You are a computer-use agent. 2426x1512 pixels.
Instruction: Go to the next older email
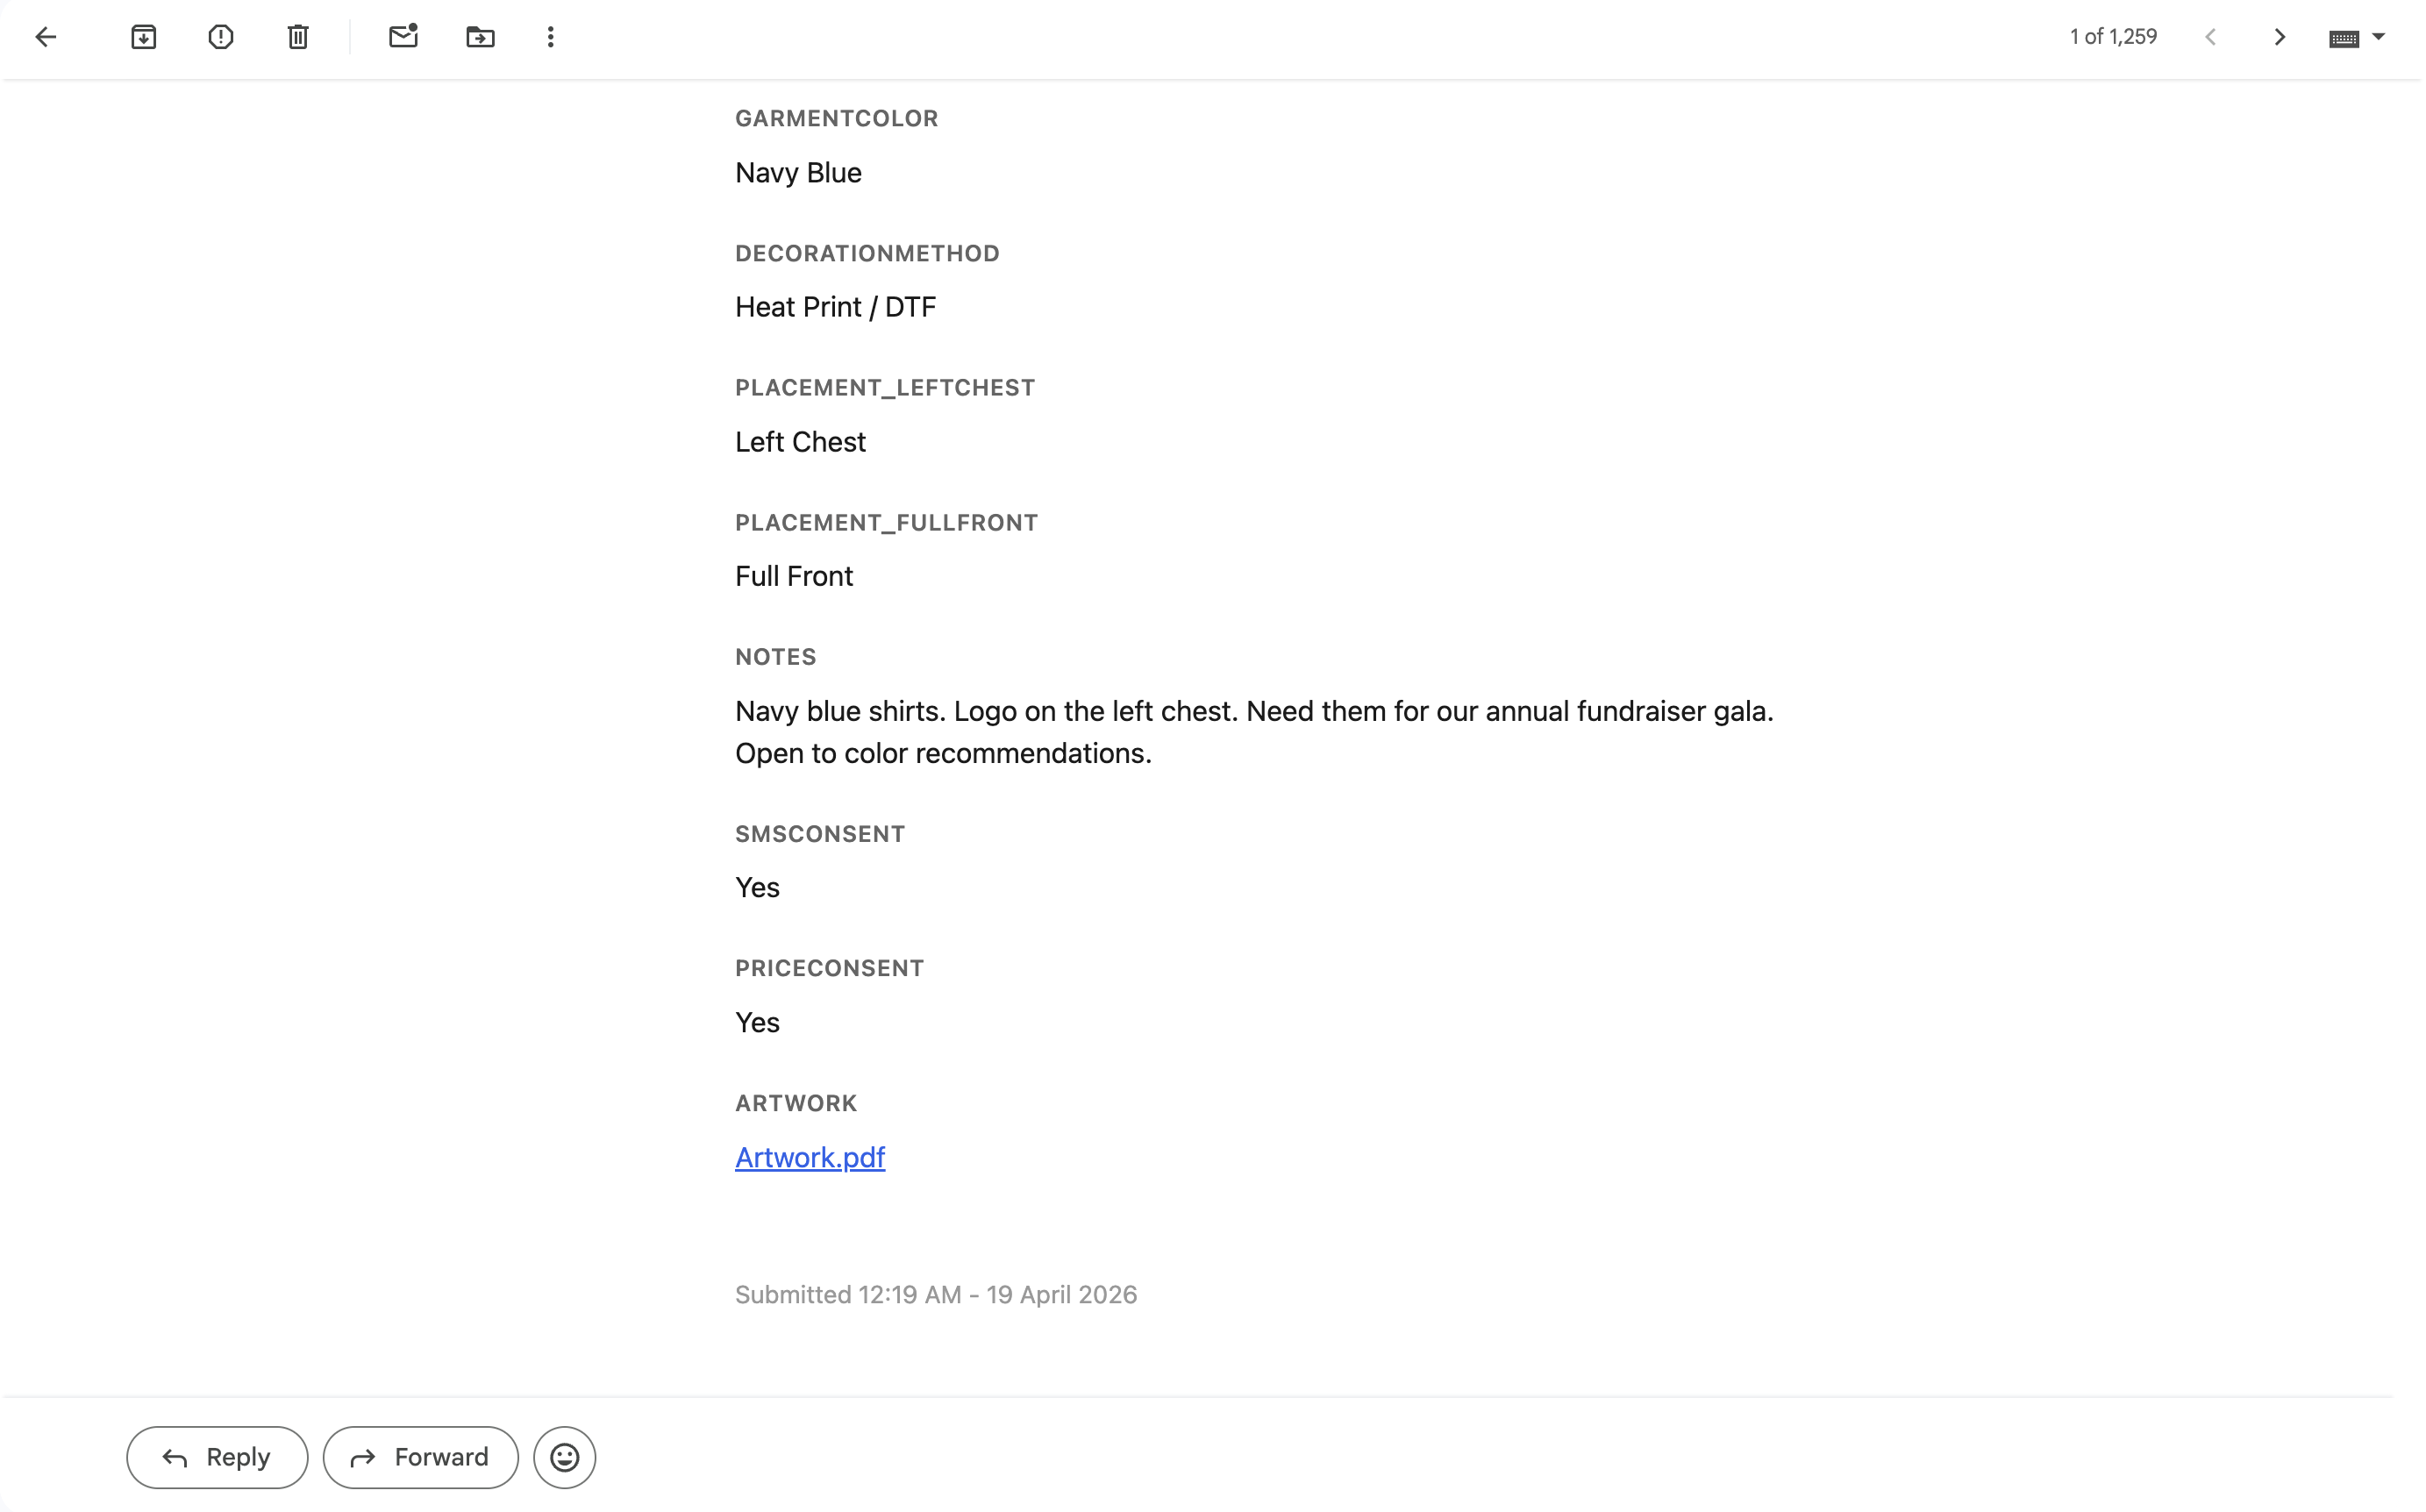[2279, 37]
